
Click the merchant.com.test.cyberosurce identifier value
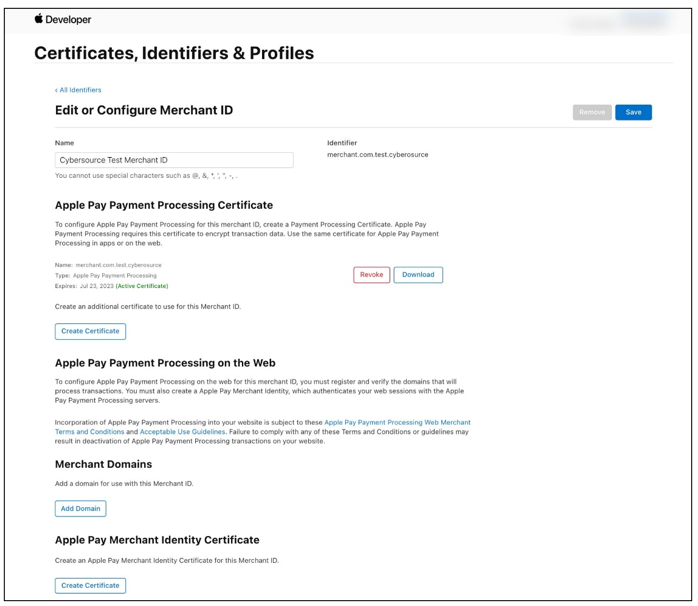[x=377, y=155]
